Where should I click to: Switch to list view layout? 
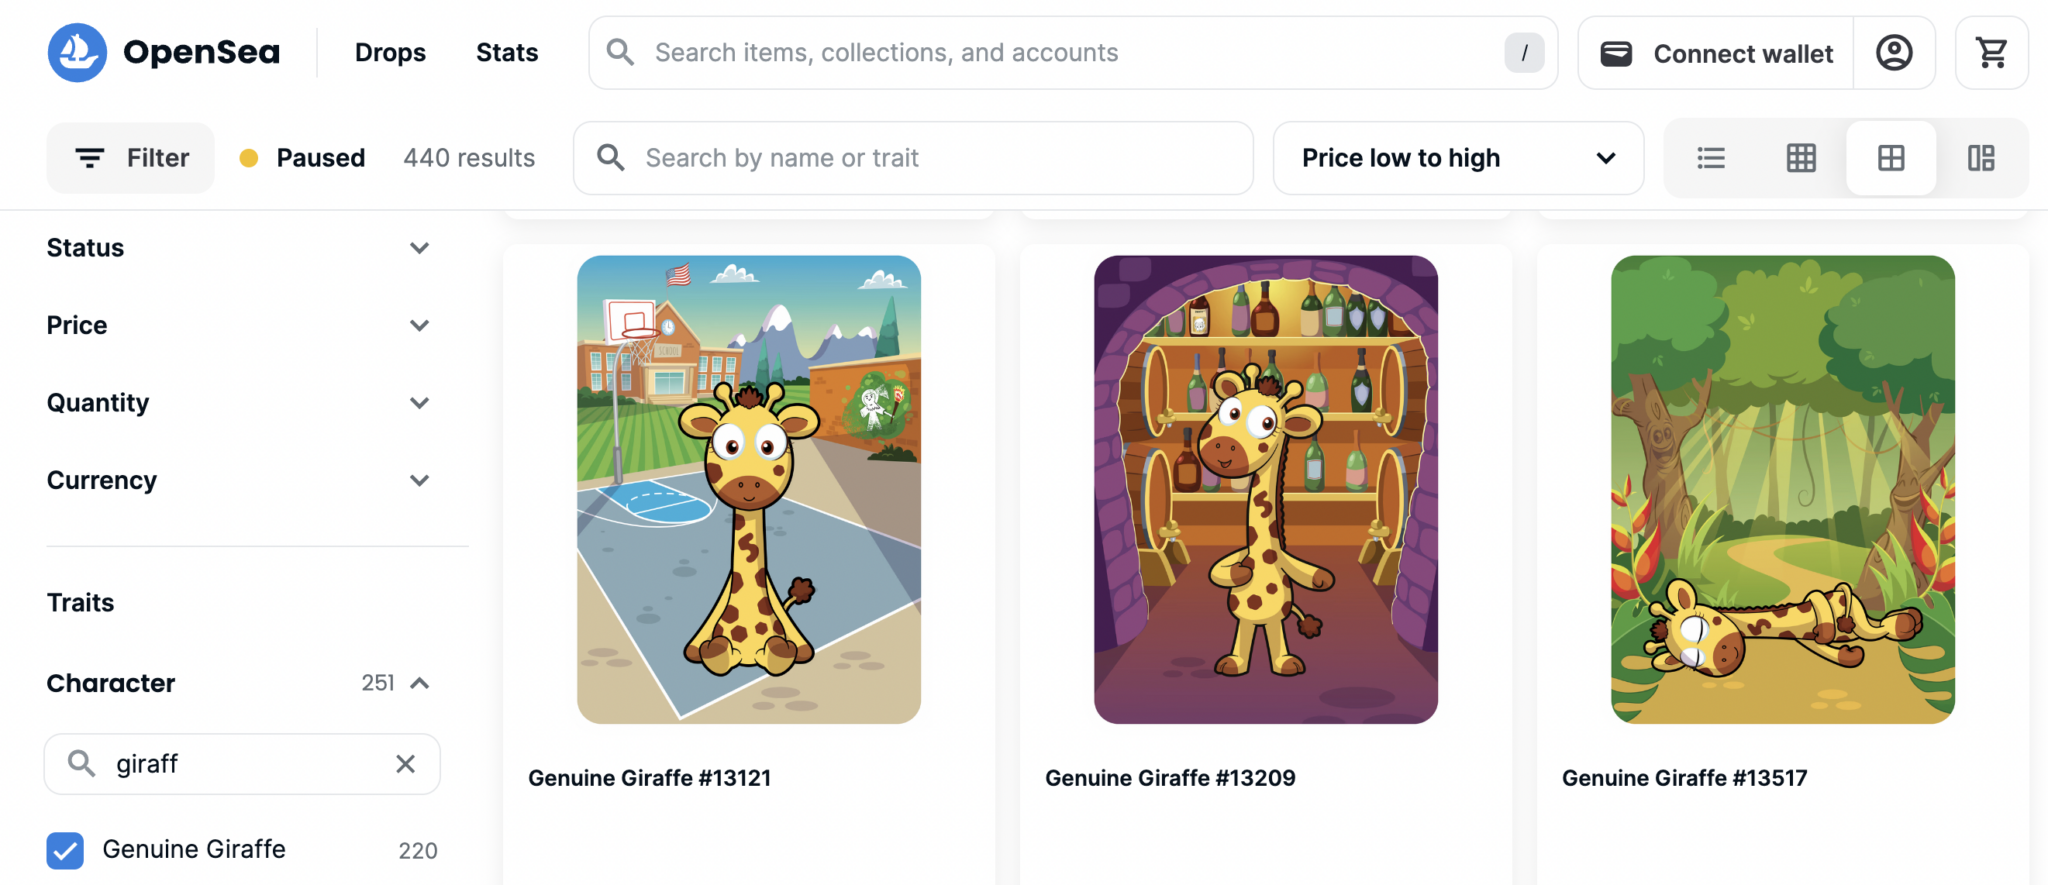[x=1711, y=157]
